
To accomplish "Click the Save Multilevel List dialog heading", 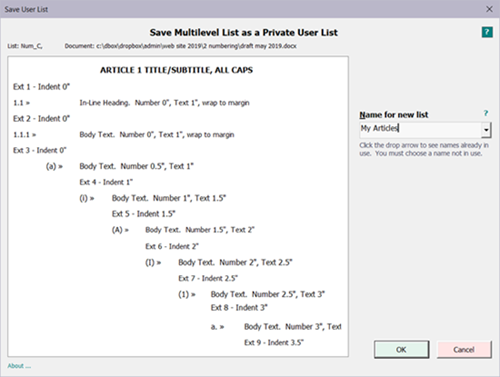I will 243,32.
